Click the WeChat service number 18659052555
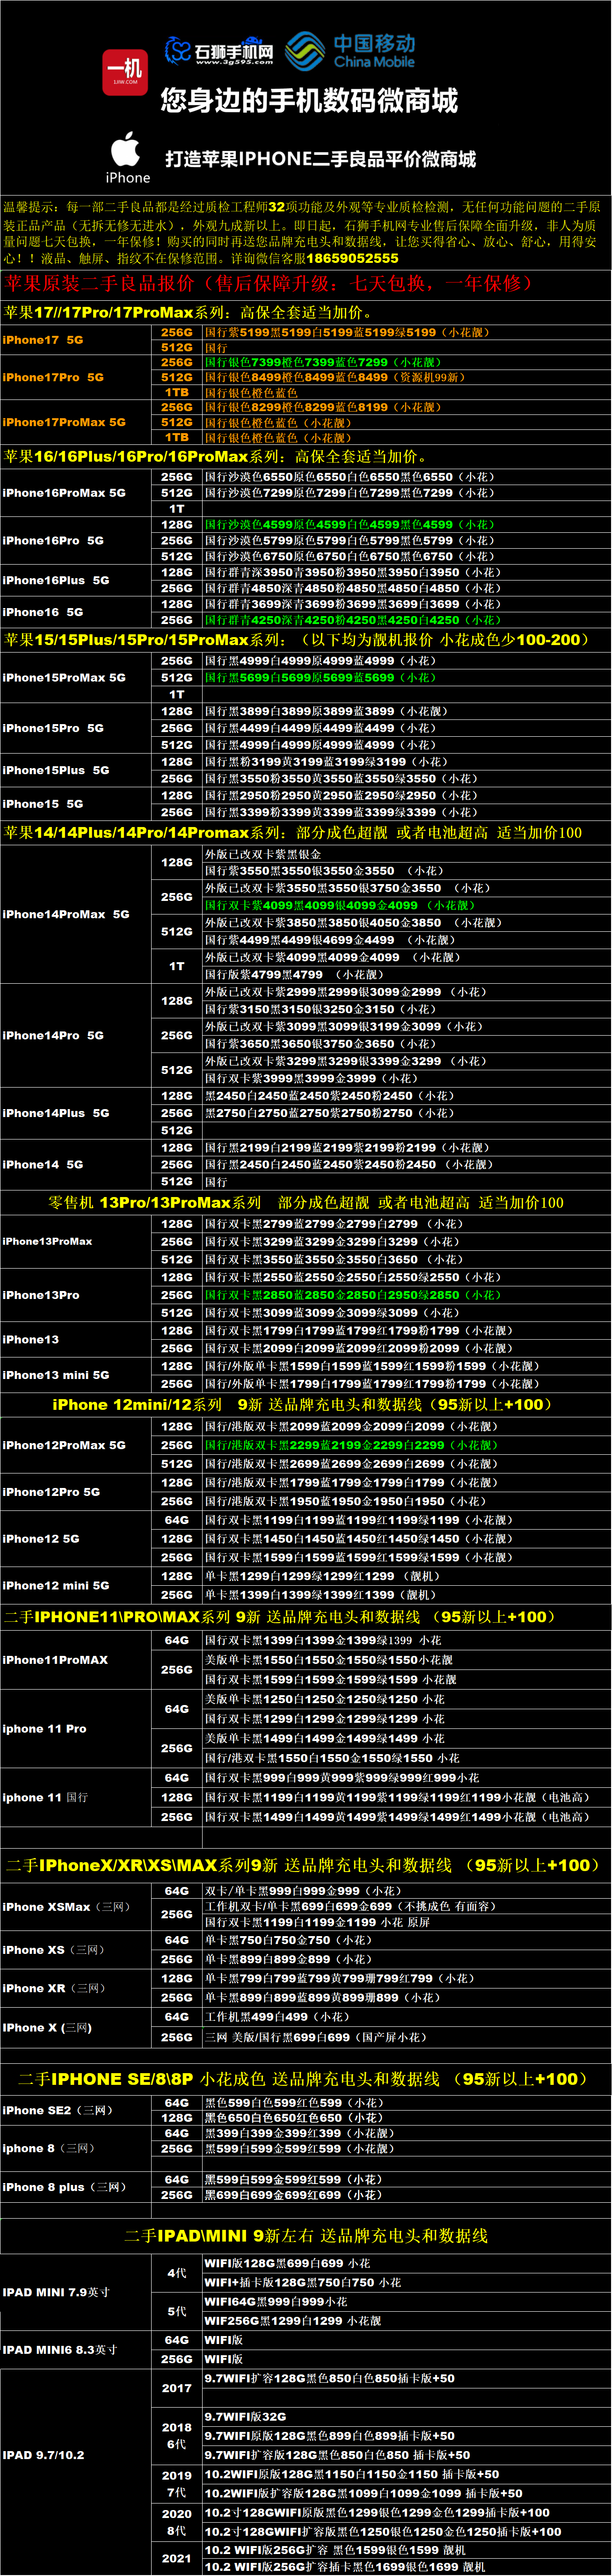This screenshot has height=2576, width=612. (352, 258)
